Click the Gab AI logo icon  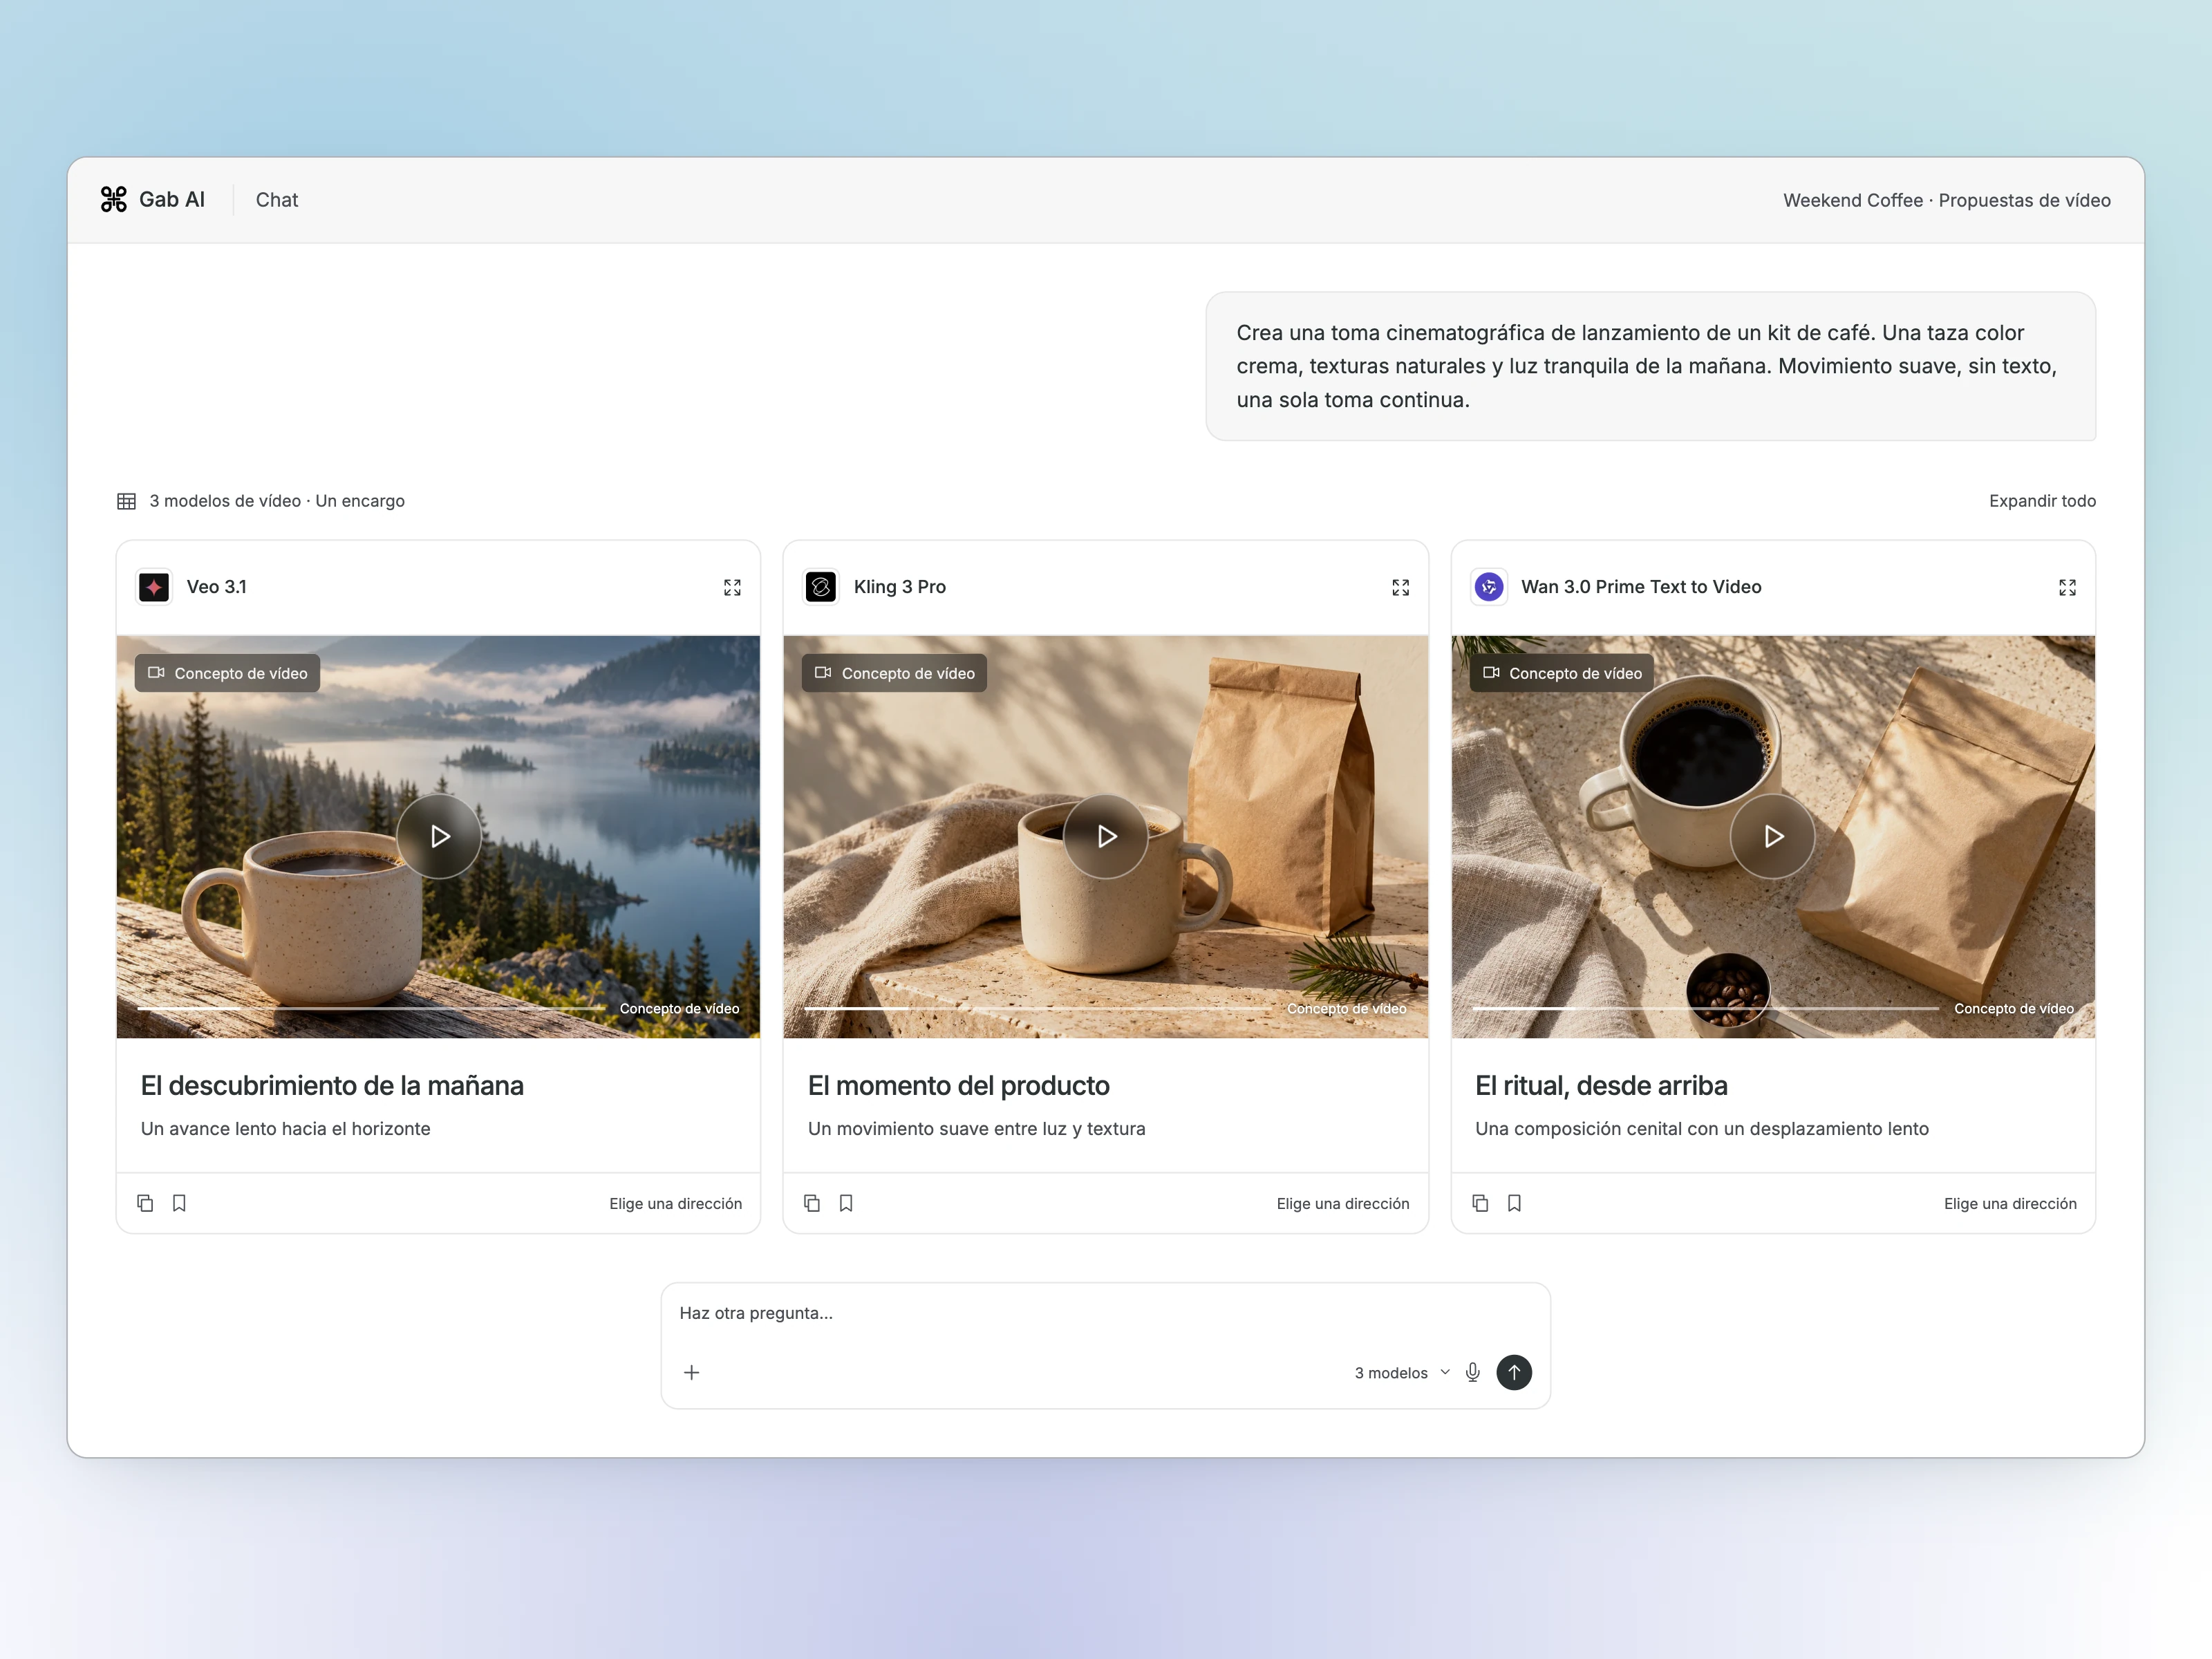tap(114, 200)
